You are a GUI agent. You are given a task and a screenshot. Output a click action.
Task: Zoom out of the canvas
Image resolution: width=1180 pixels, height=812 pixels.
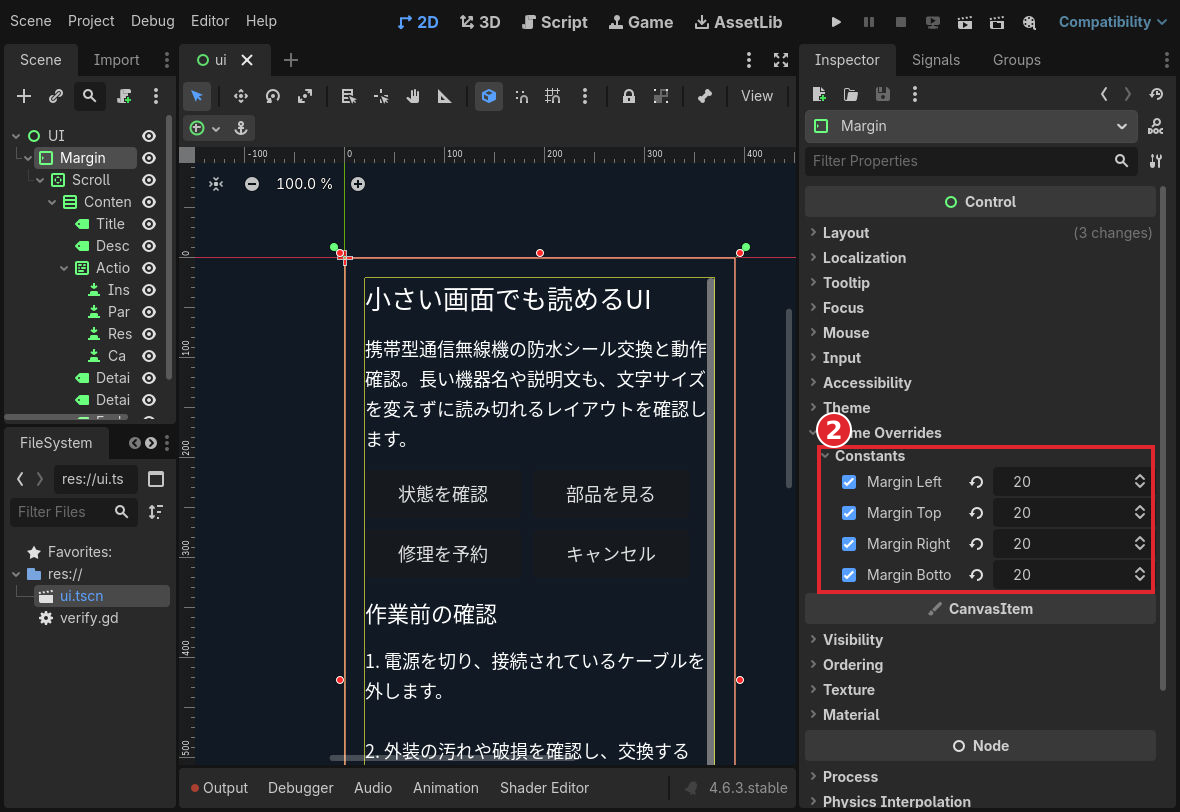(252, 184)
